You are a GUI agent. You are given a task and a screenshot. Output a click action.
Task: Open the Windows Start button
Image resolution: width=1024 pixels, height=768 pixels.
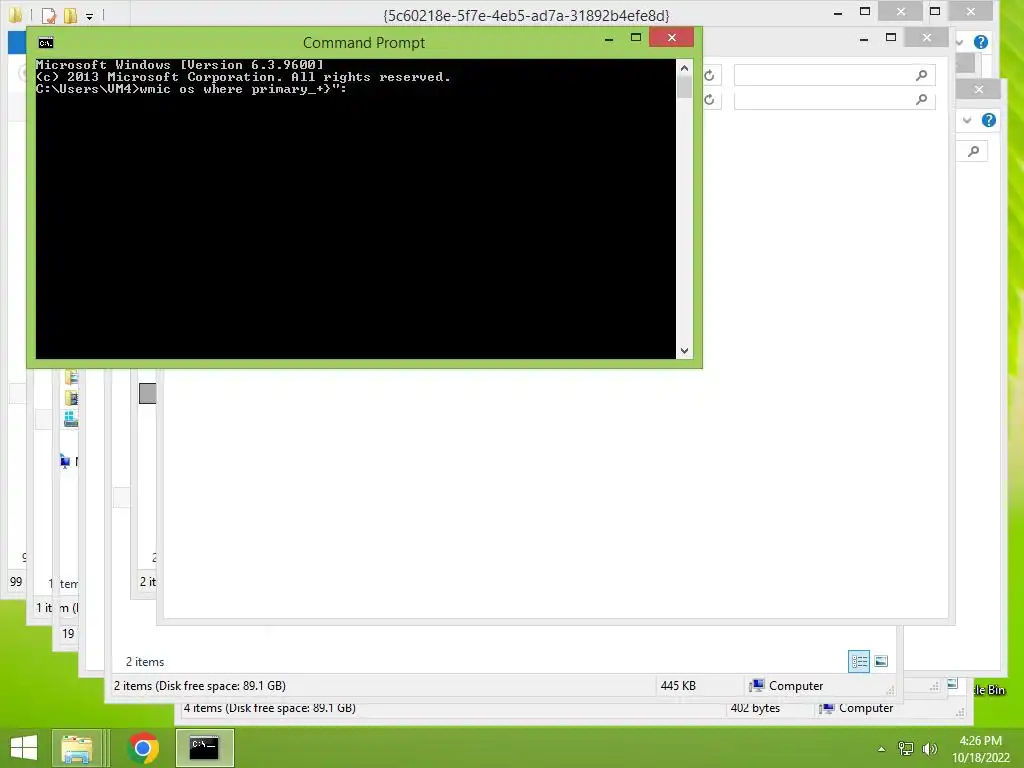[24, 748]
